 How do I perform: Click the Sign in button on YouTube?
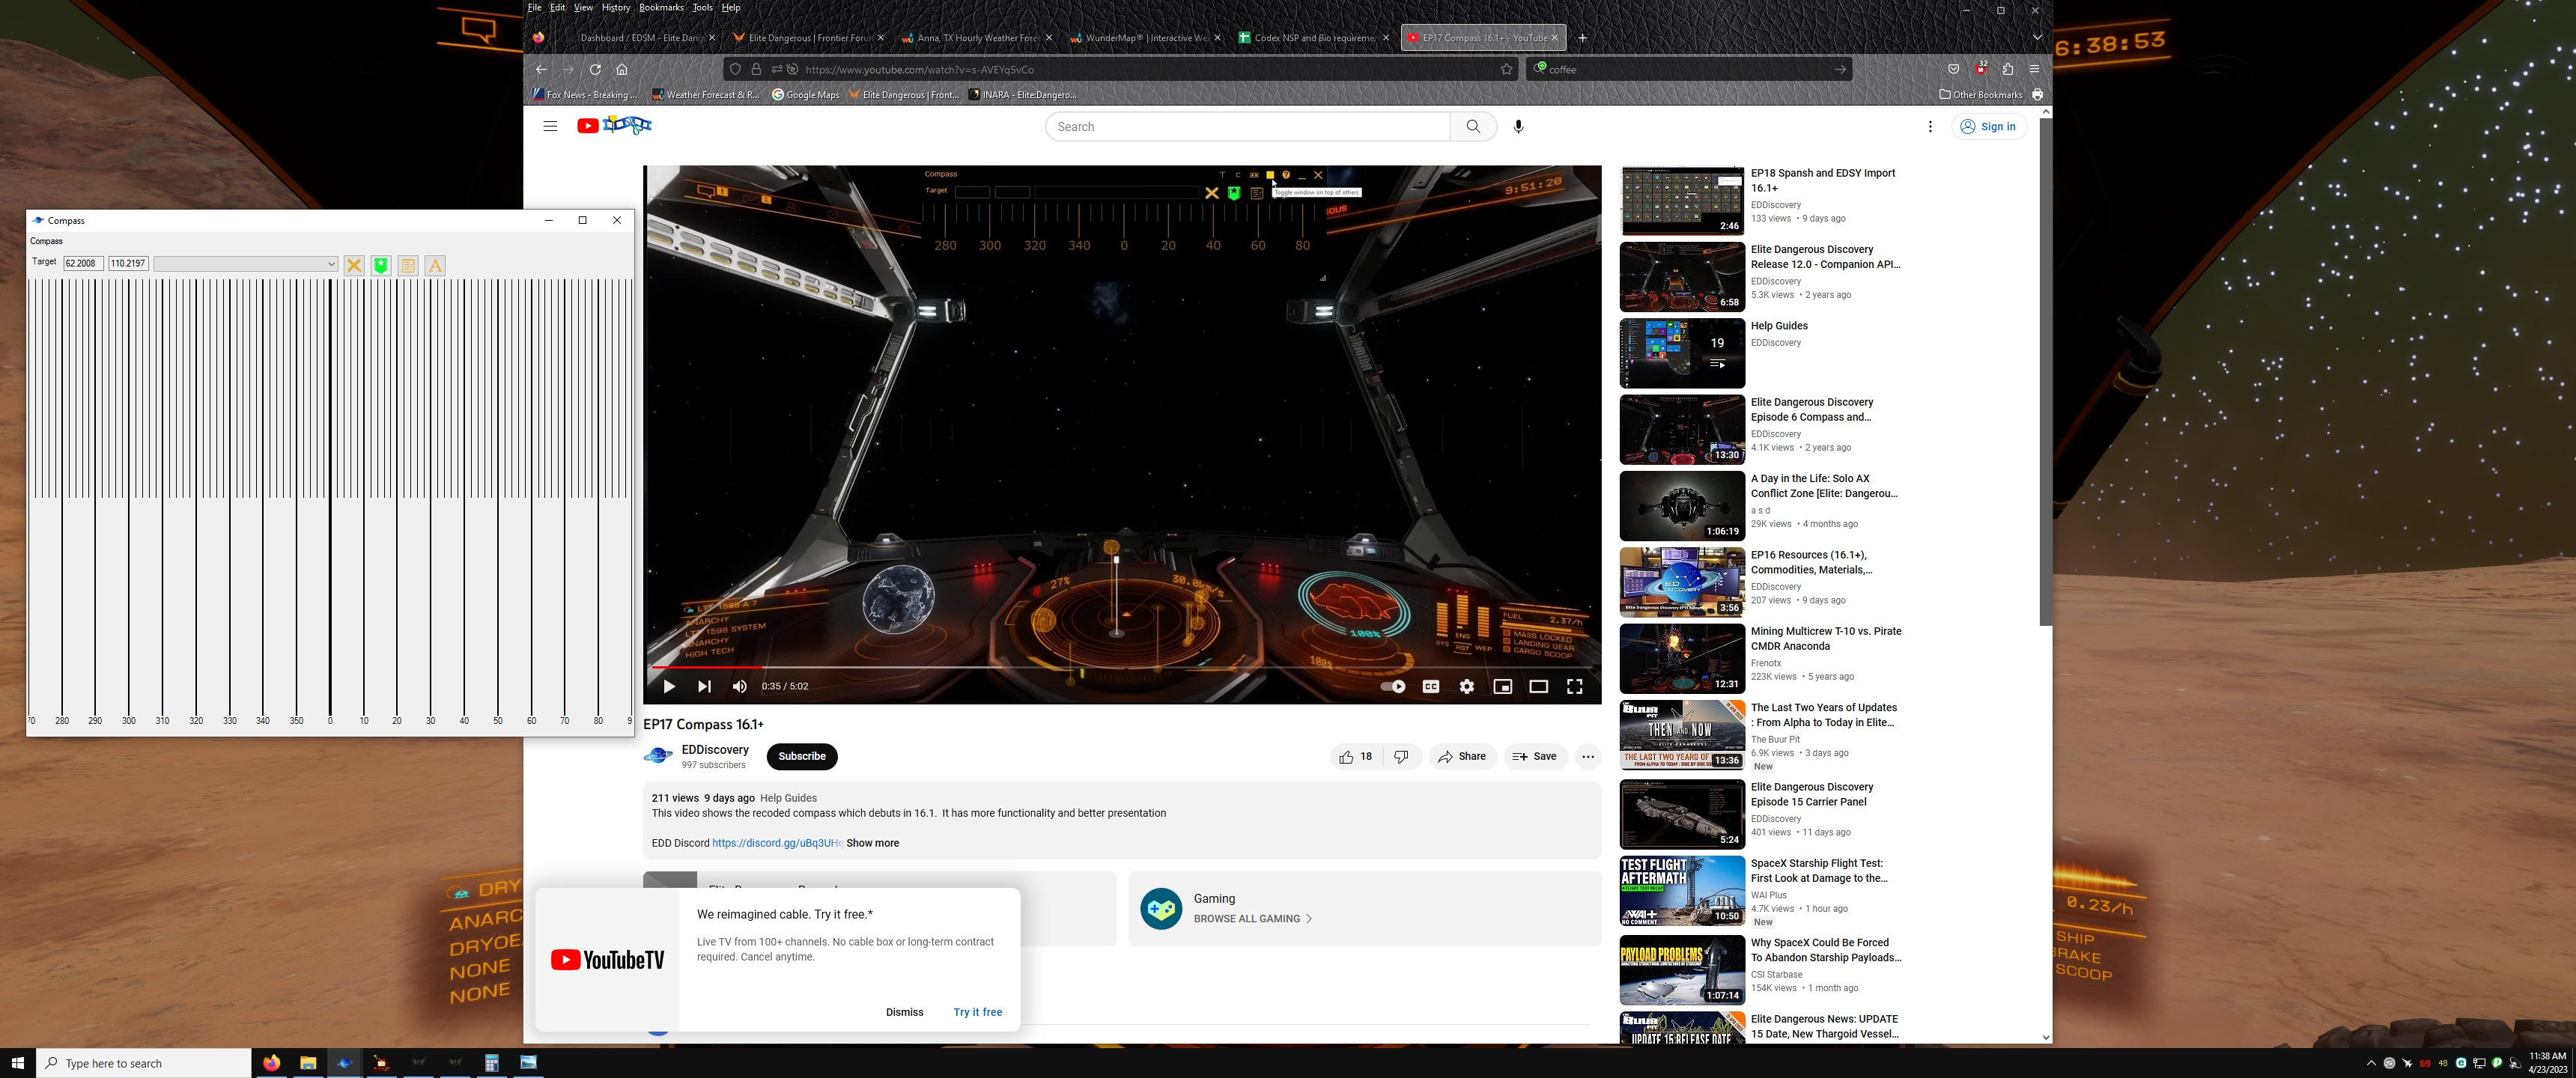pos(1989,126)
